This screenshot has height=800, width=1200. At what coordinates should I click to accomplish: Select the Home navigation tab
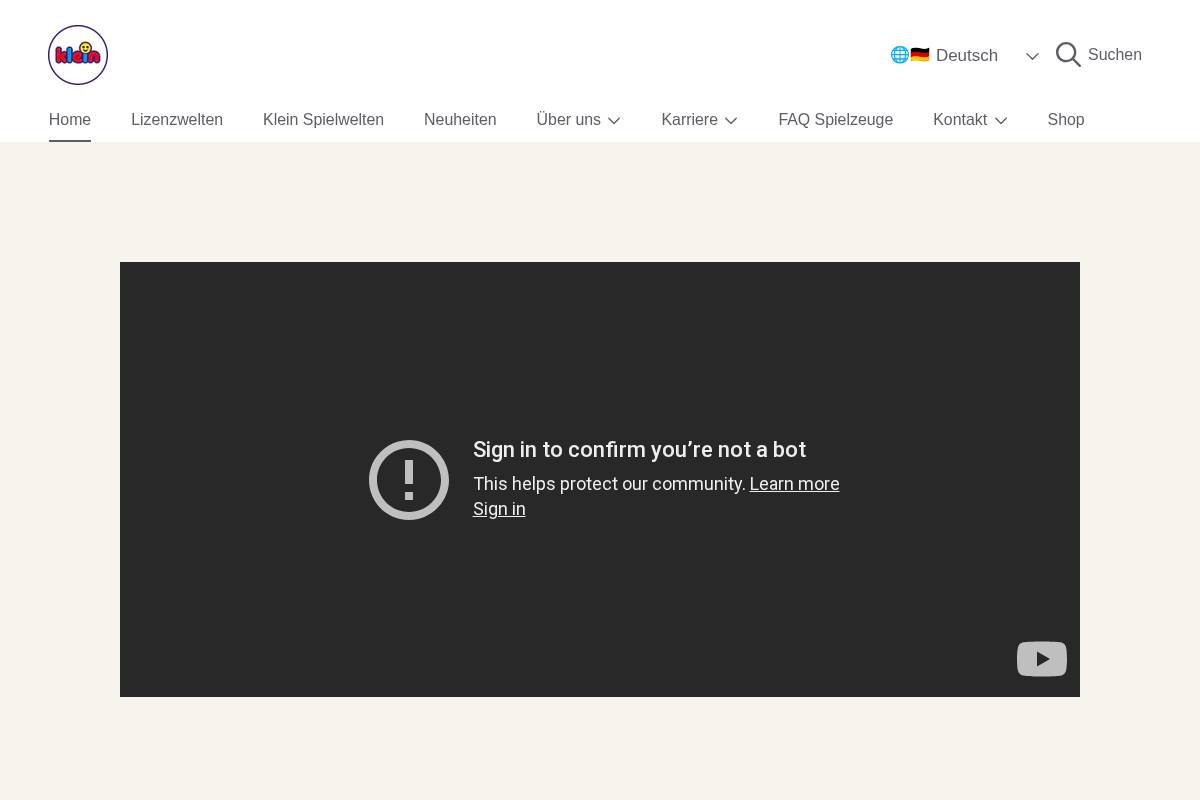(x=69, y=120)
